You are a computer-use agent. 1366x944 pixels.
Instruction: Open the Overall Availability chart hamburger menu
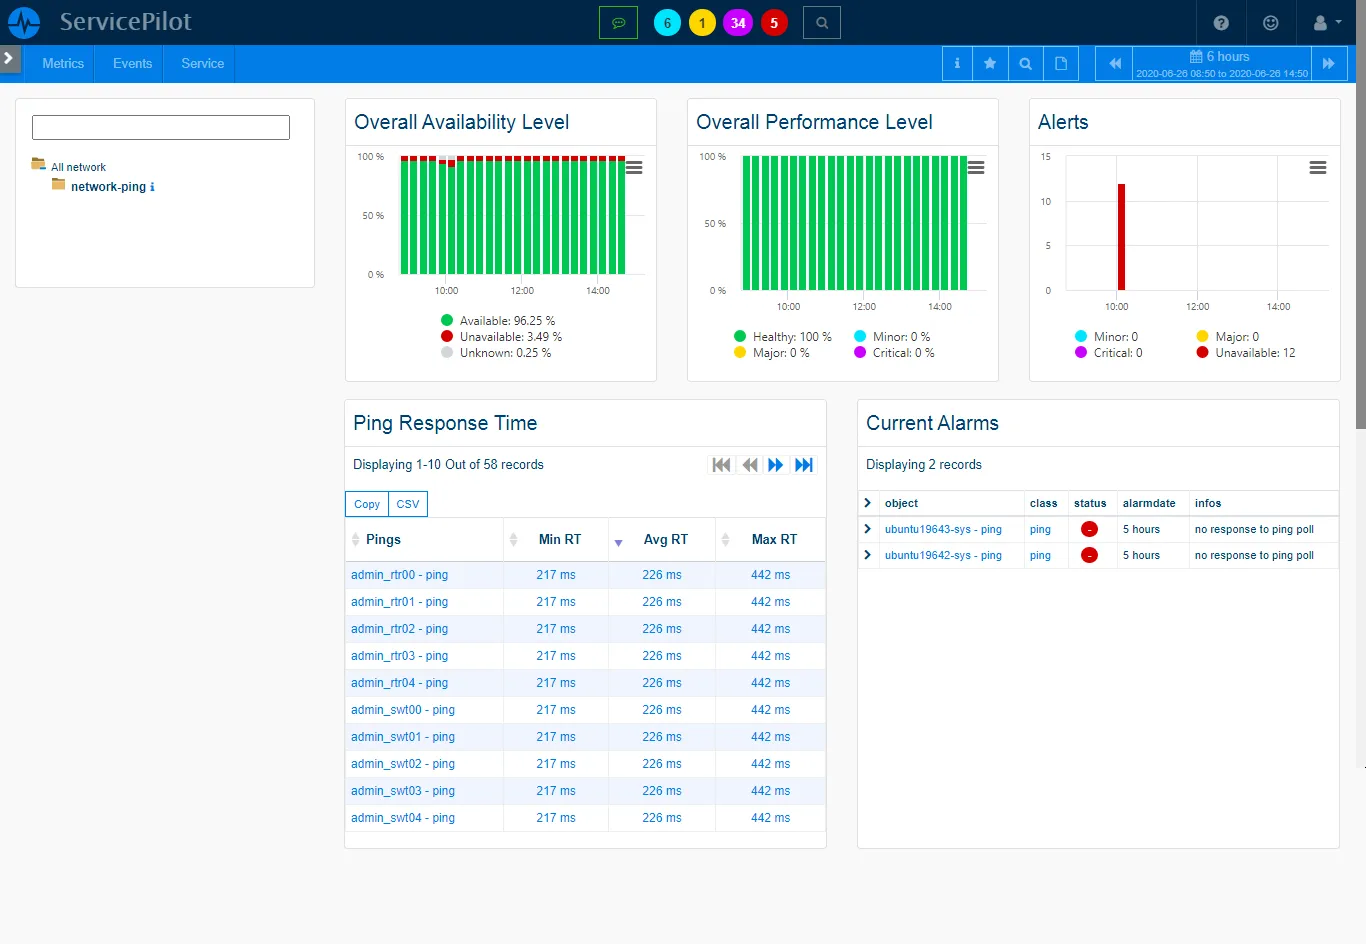pyautogui.click(x=633, y=167)
